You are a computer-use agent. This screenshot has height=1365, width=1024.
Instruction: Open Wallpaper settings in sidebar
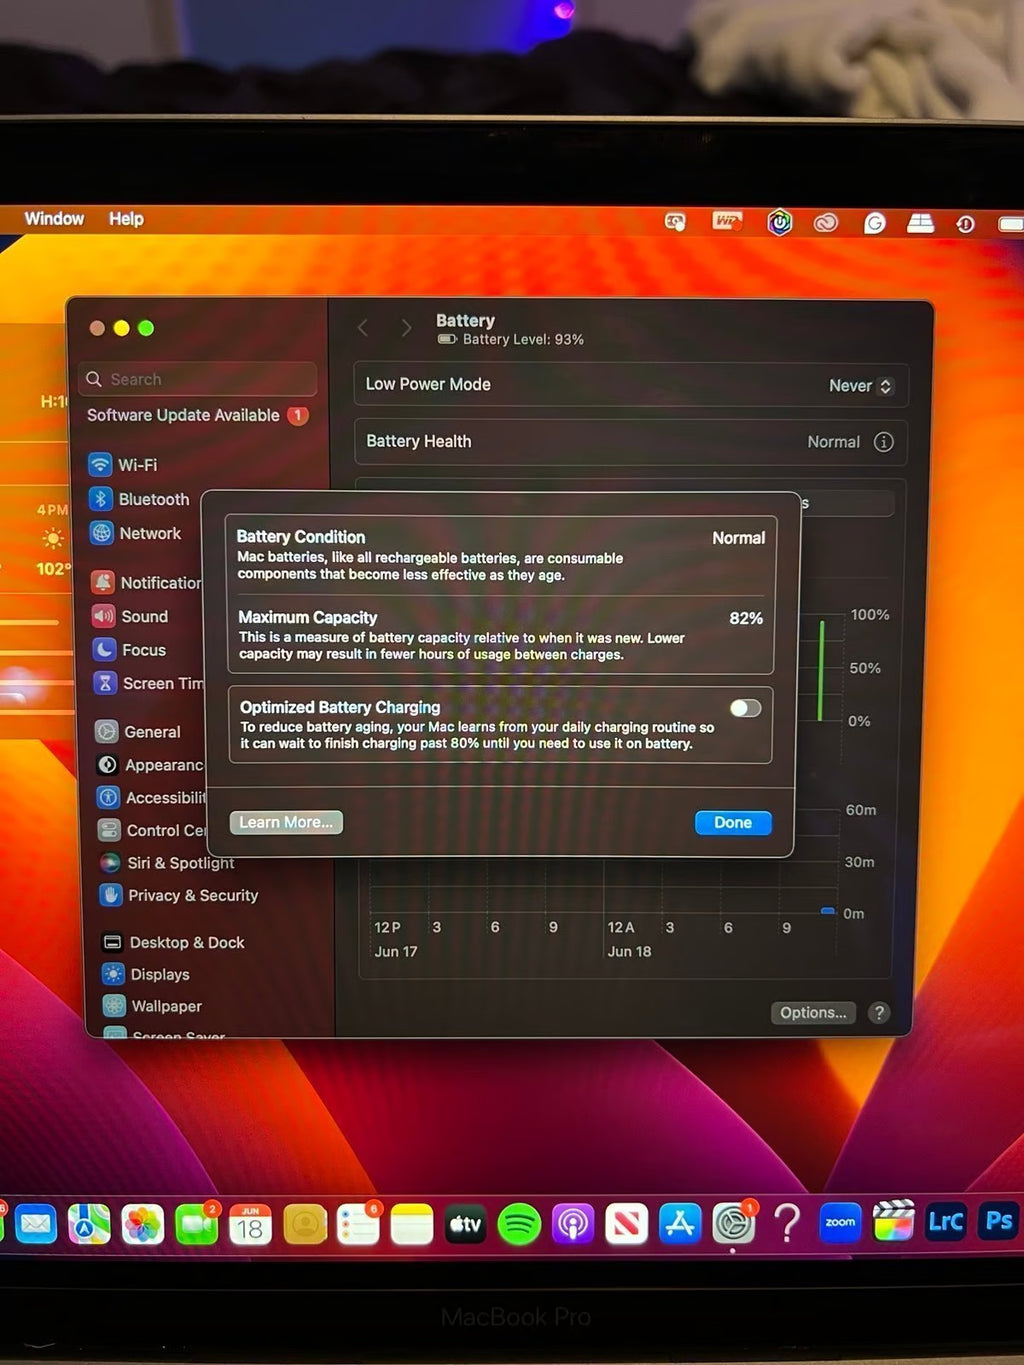pyautogui.click(x=165, y=1006)
